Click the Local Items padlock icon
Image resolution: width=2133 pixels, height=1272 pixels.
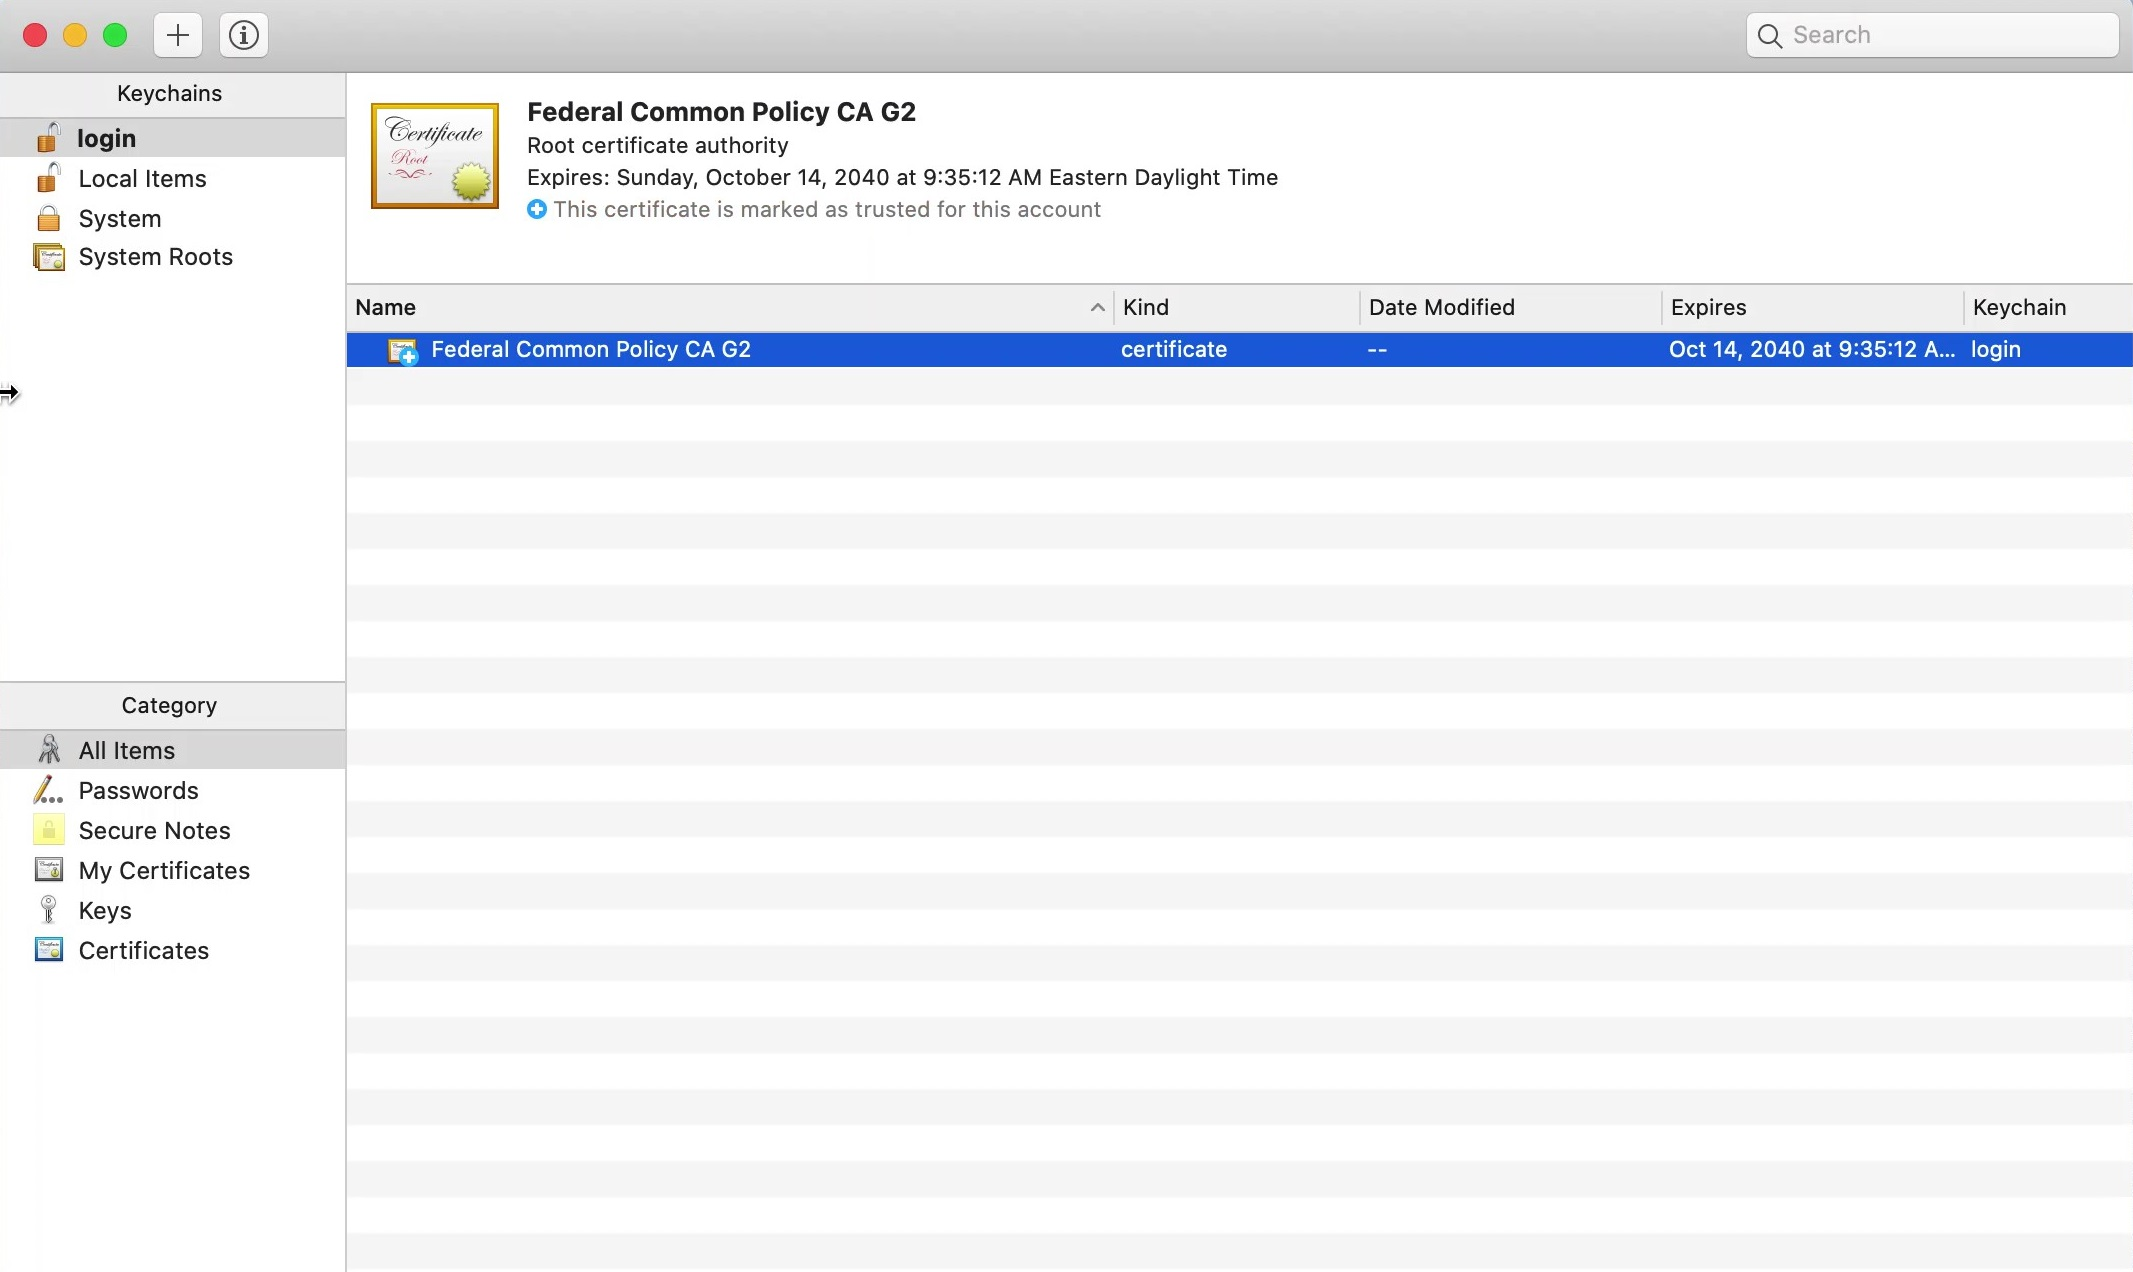[x=49, y=177]
